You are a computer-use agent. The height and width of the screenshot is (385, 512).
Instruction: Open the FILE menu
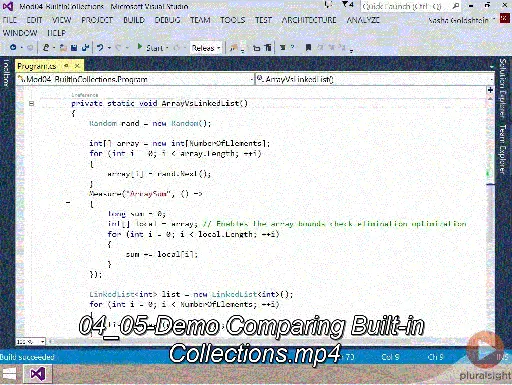coord(10,20)
